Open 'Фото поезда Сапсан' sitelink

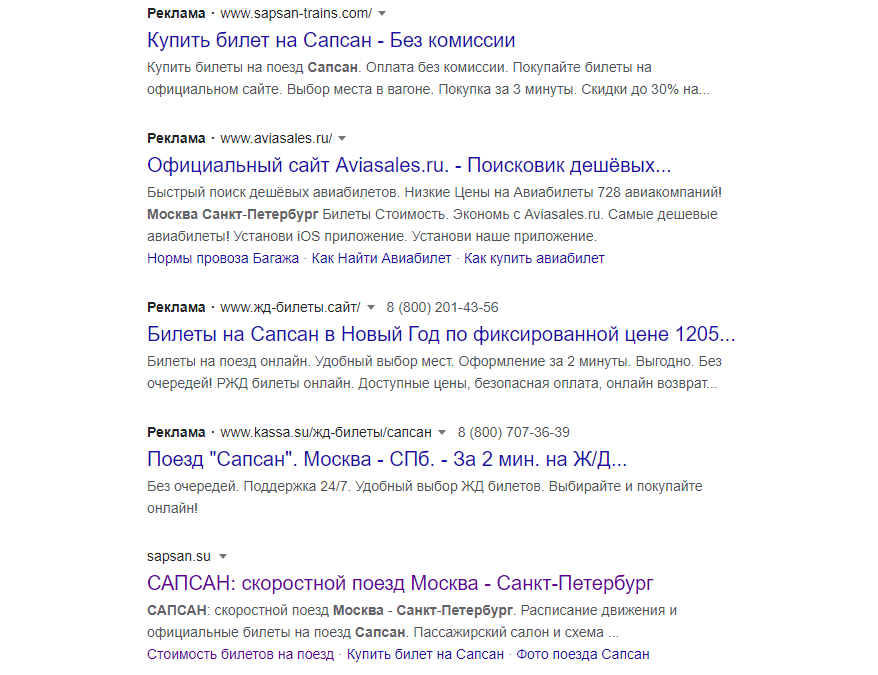[x=584, y=654]
